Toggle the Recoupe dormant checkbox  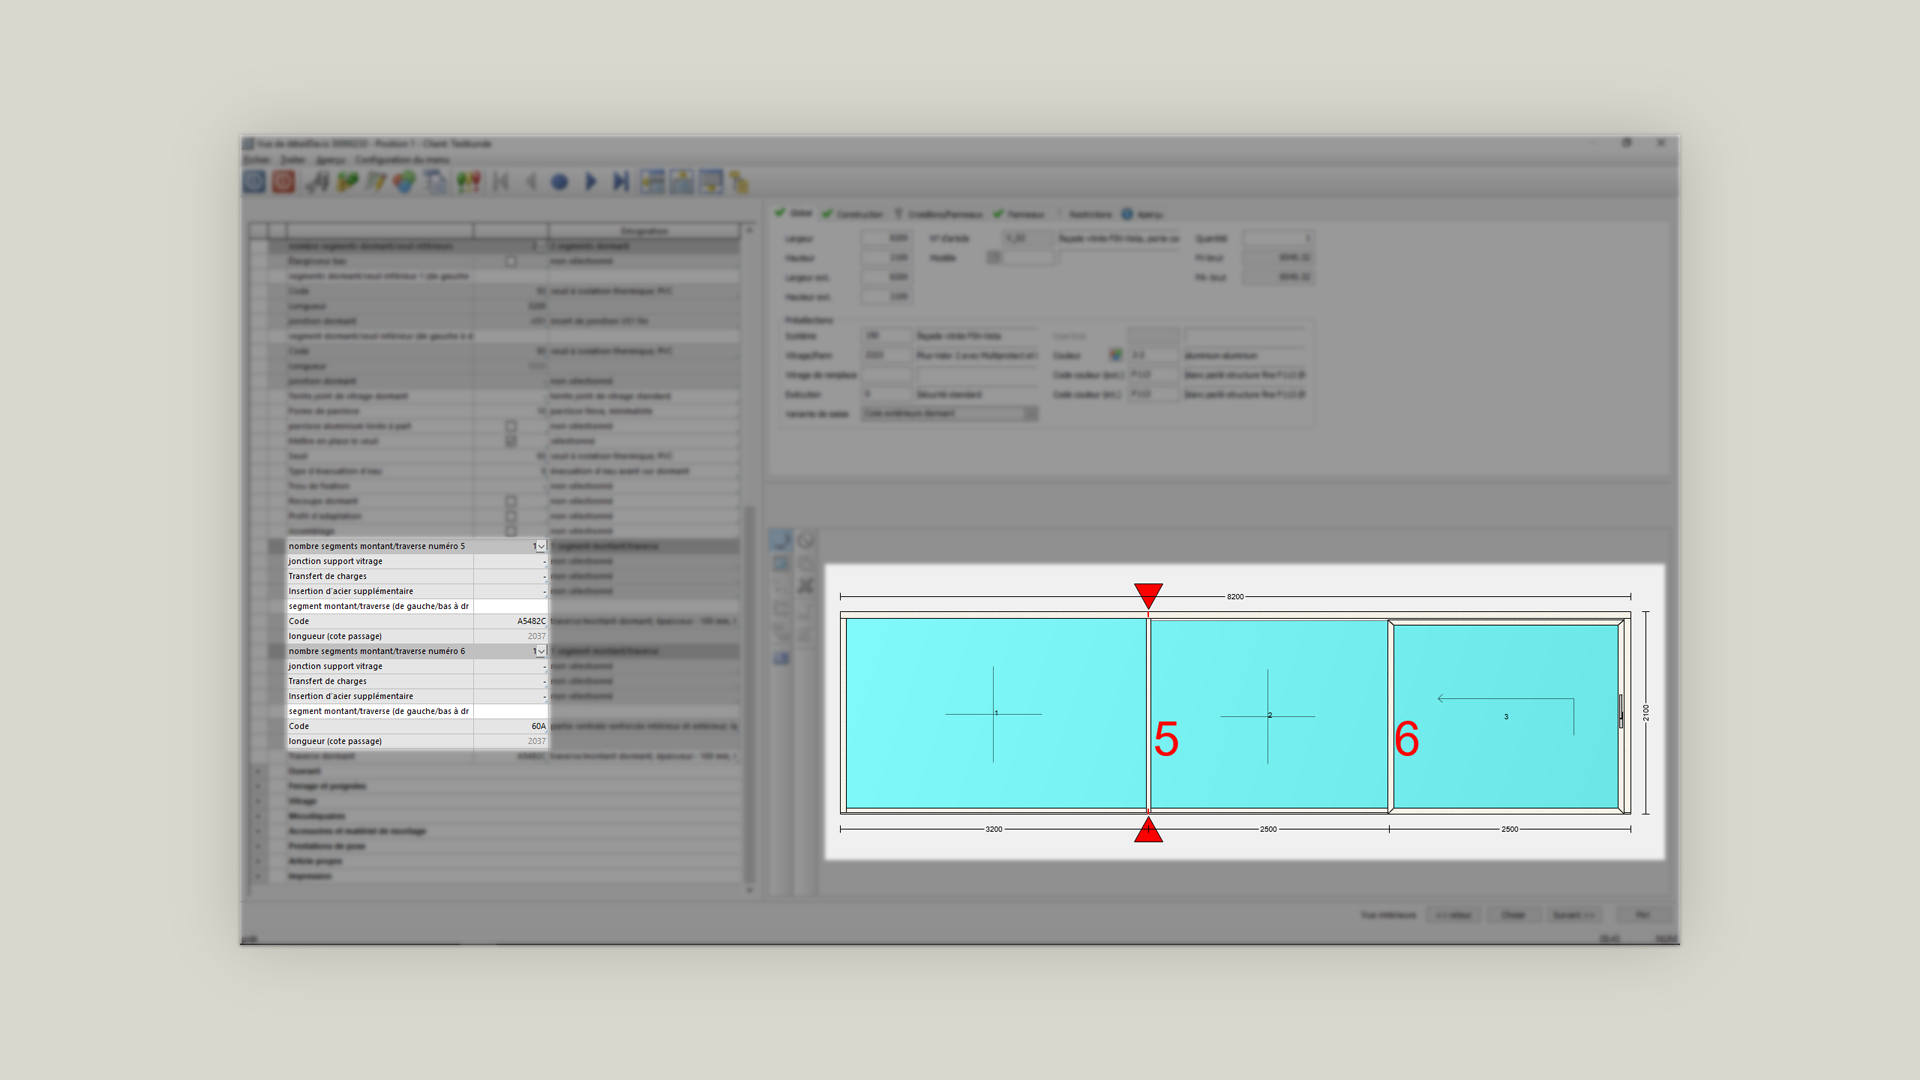tap(511, 501)
